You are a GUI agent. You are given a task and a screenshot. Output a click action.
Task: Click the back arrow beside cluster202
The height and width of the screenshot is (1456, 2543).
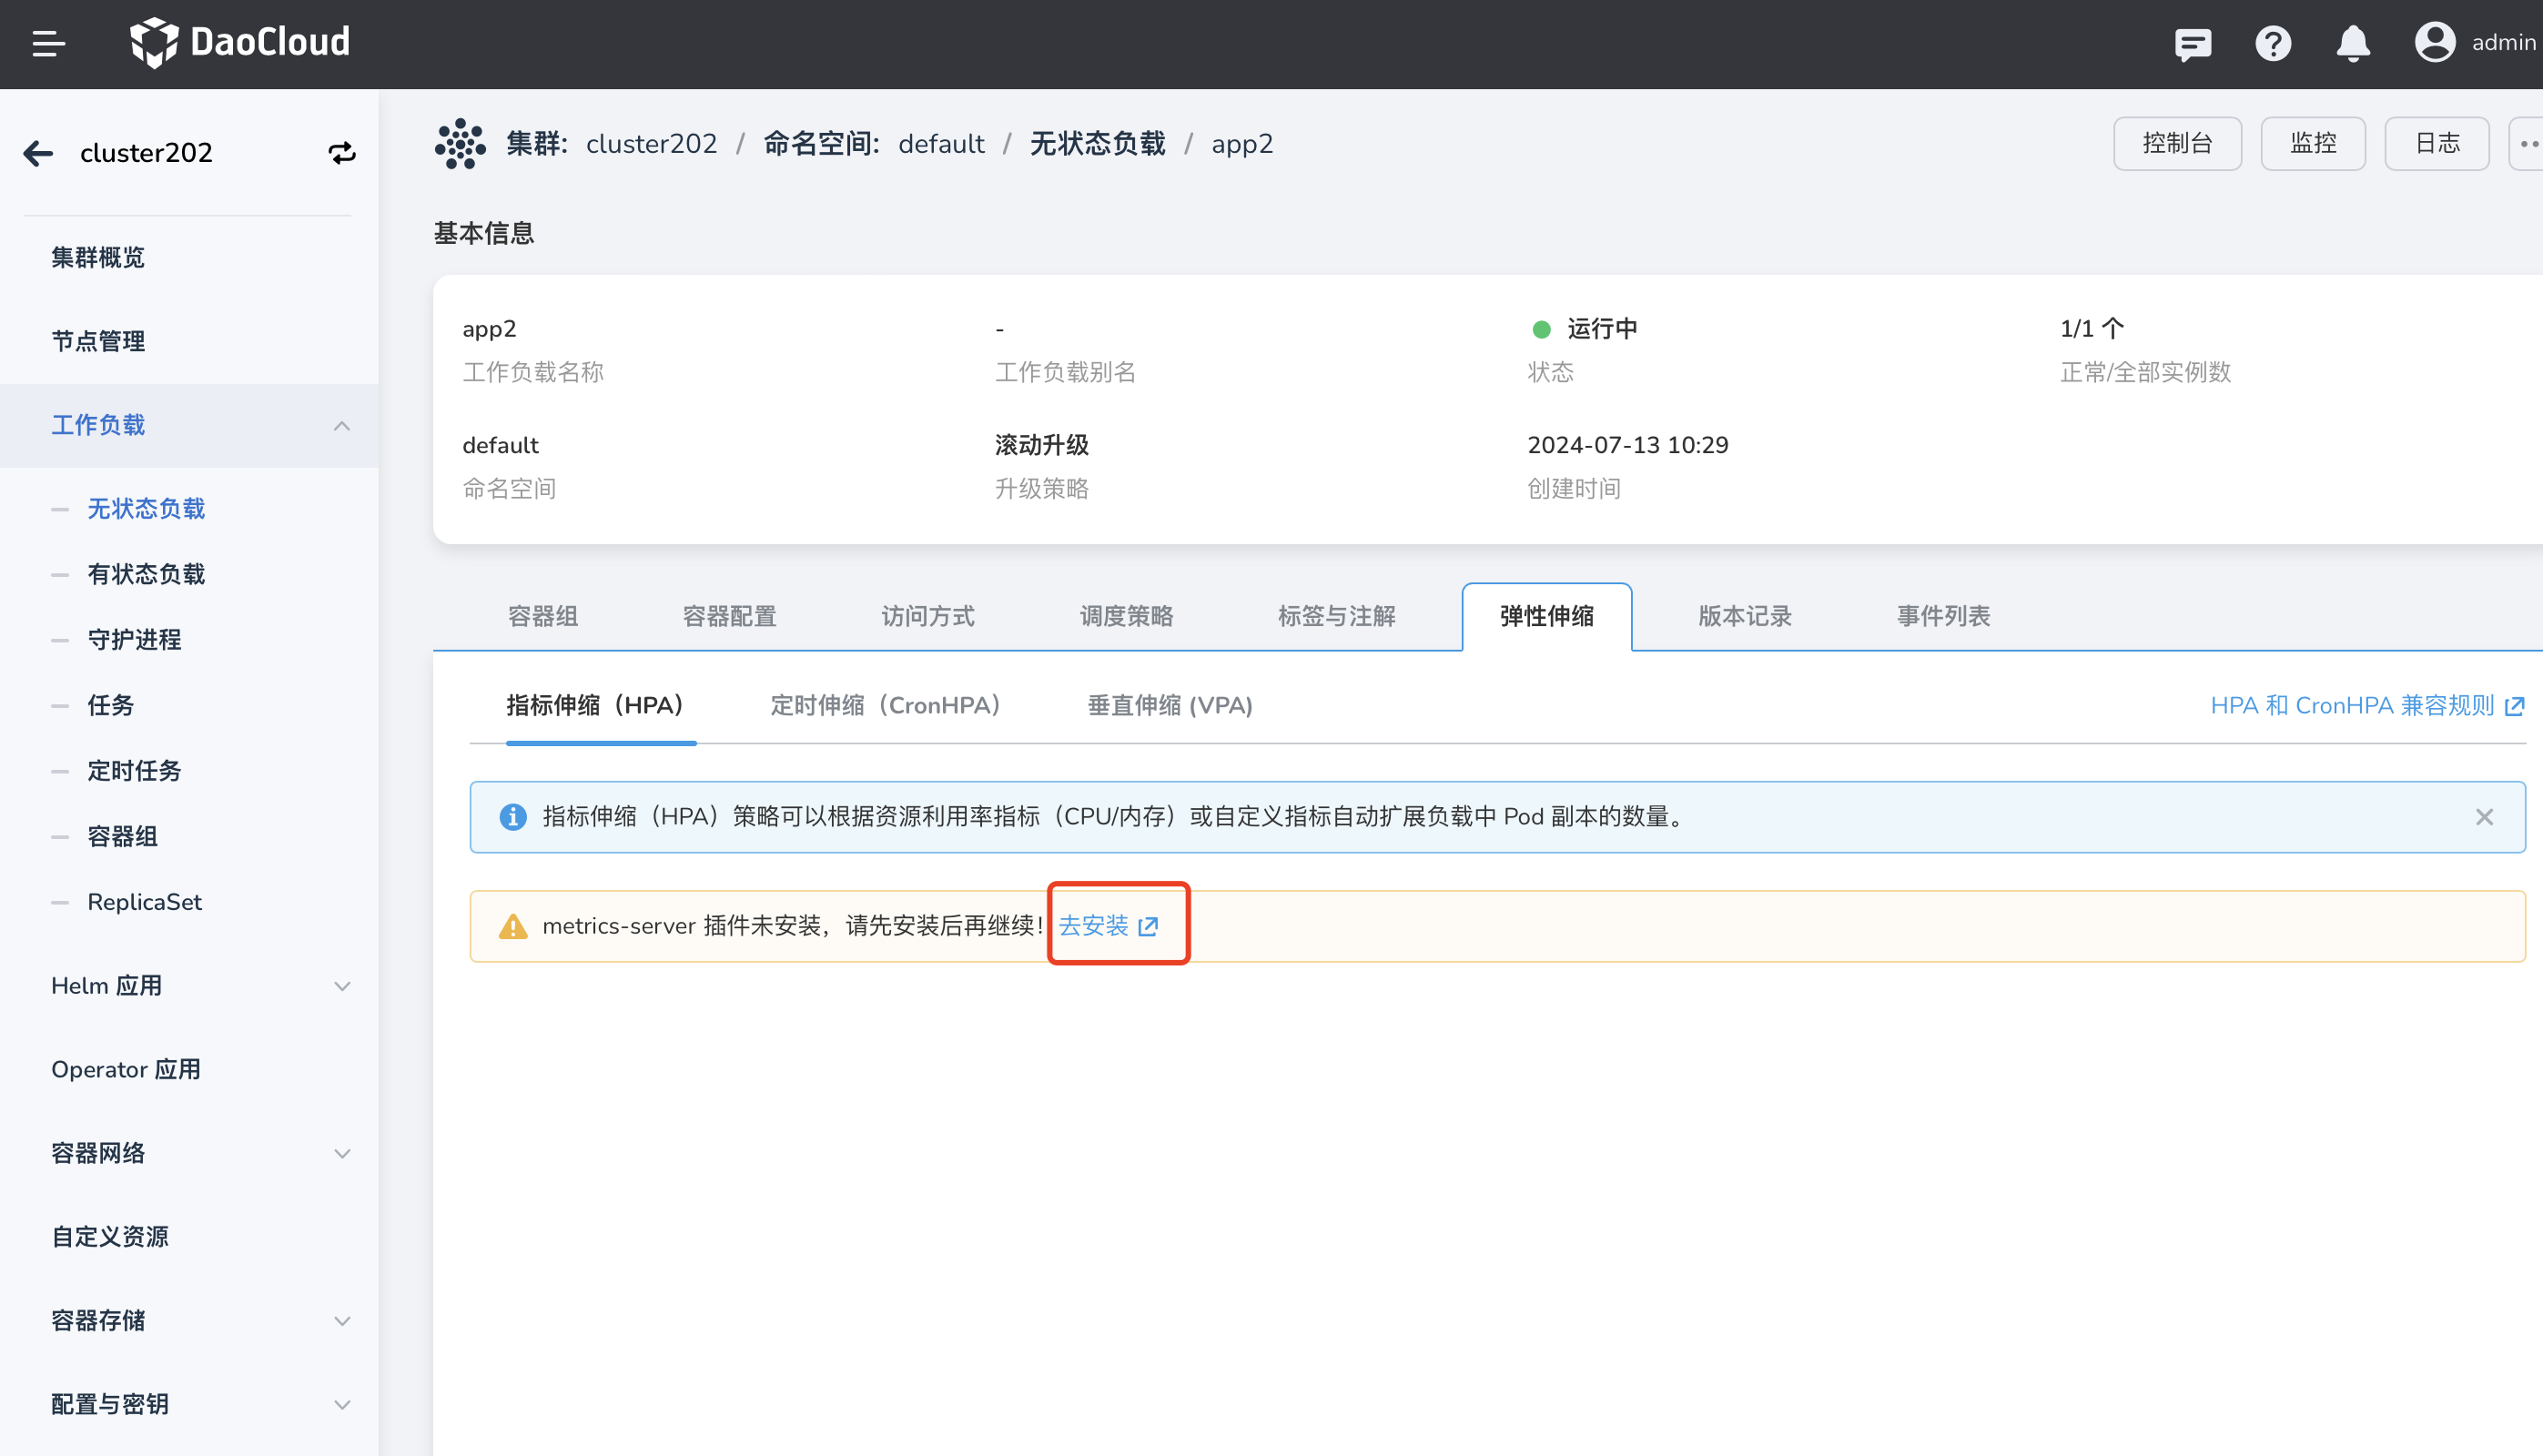pos(38,153)
